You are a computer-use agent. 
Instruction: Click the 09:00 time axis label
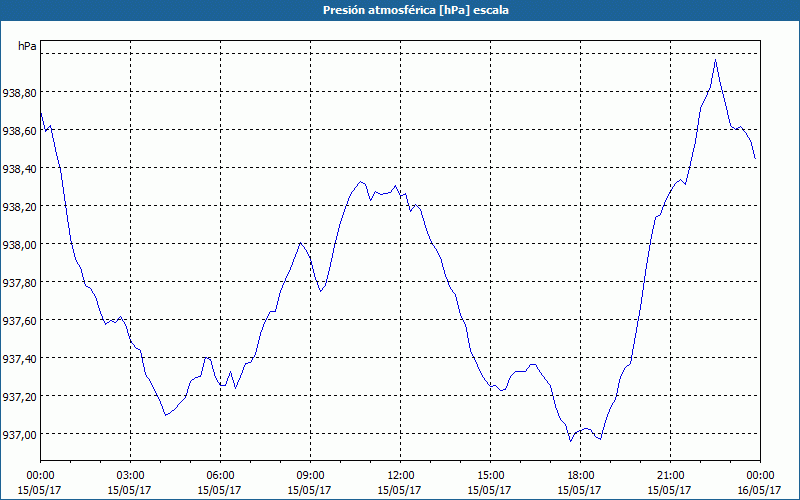310,475
